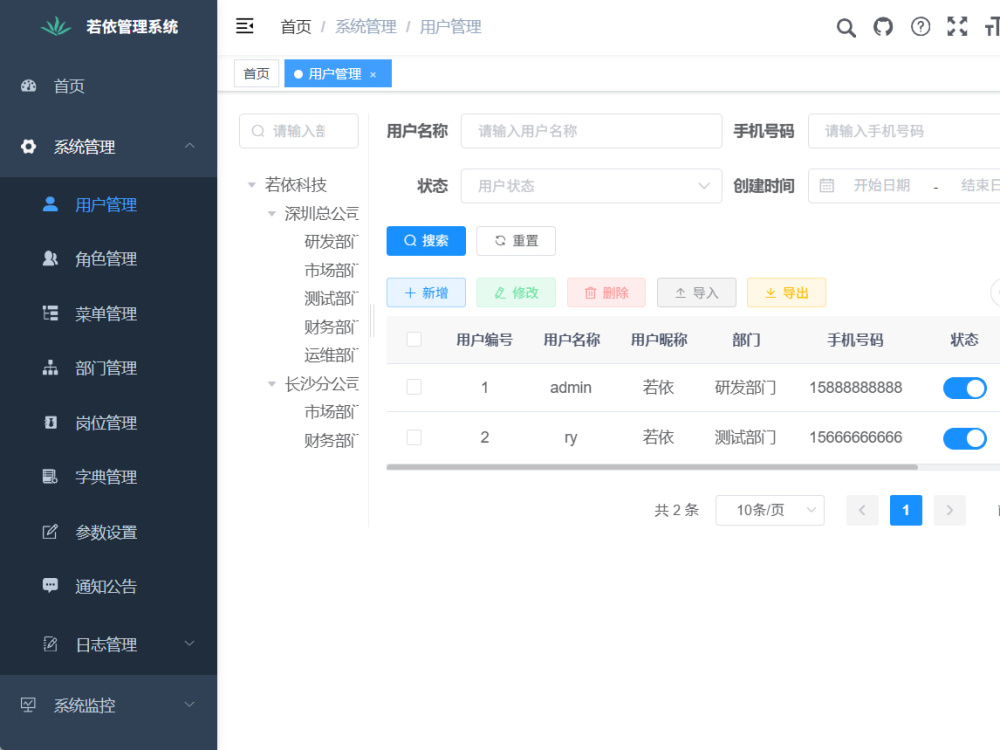1000x750 pixels.
Task: Click the table horizontal scrollbar
Action: 652,467
